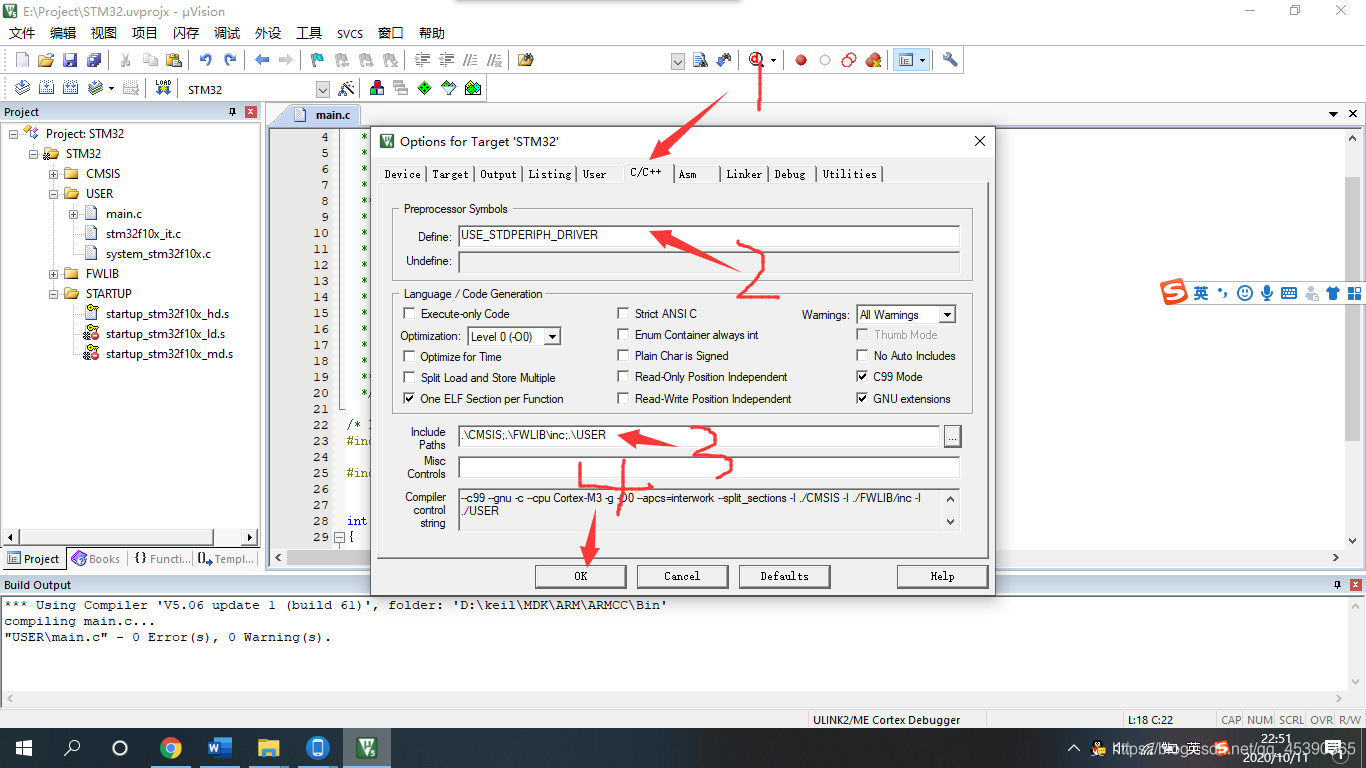The image size is (1366, 768).
Task: Open configuration wrench icon
Action: 950,60
